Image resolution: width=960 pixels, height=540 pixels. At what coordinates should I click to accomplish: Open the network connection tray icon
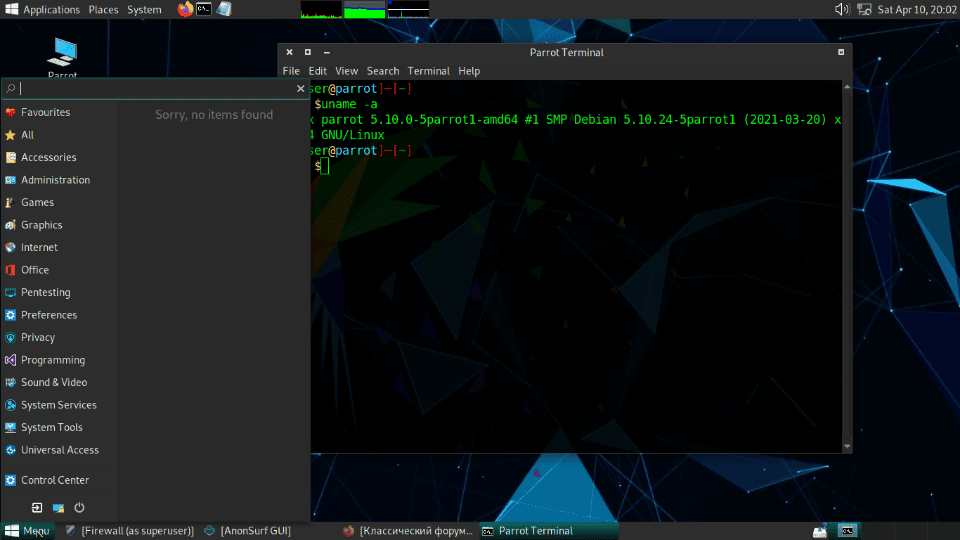(x=864, y=9)
